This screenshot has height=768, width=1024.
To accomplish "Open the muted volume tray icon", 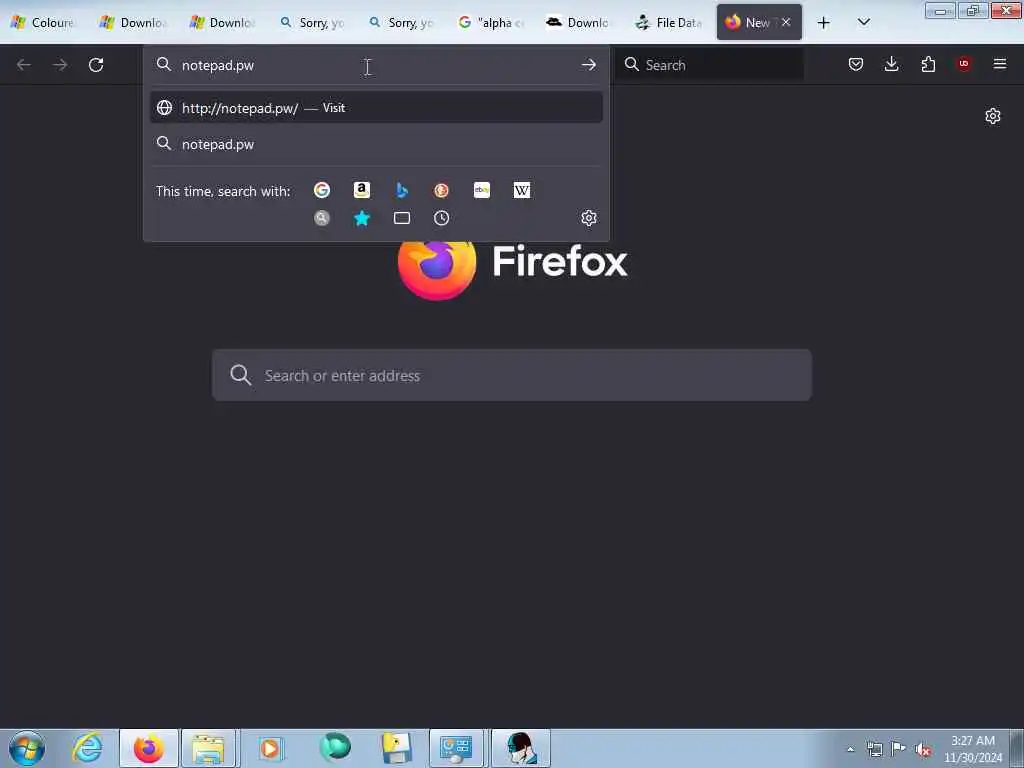I will pyautogui.click(x=923, y=750).
